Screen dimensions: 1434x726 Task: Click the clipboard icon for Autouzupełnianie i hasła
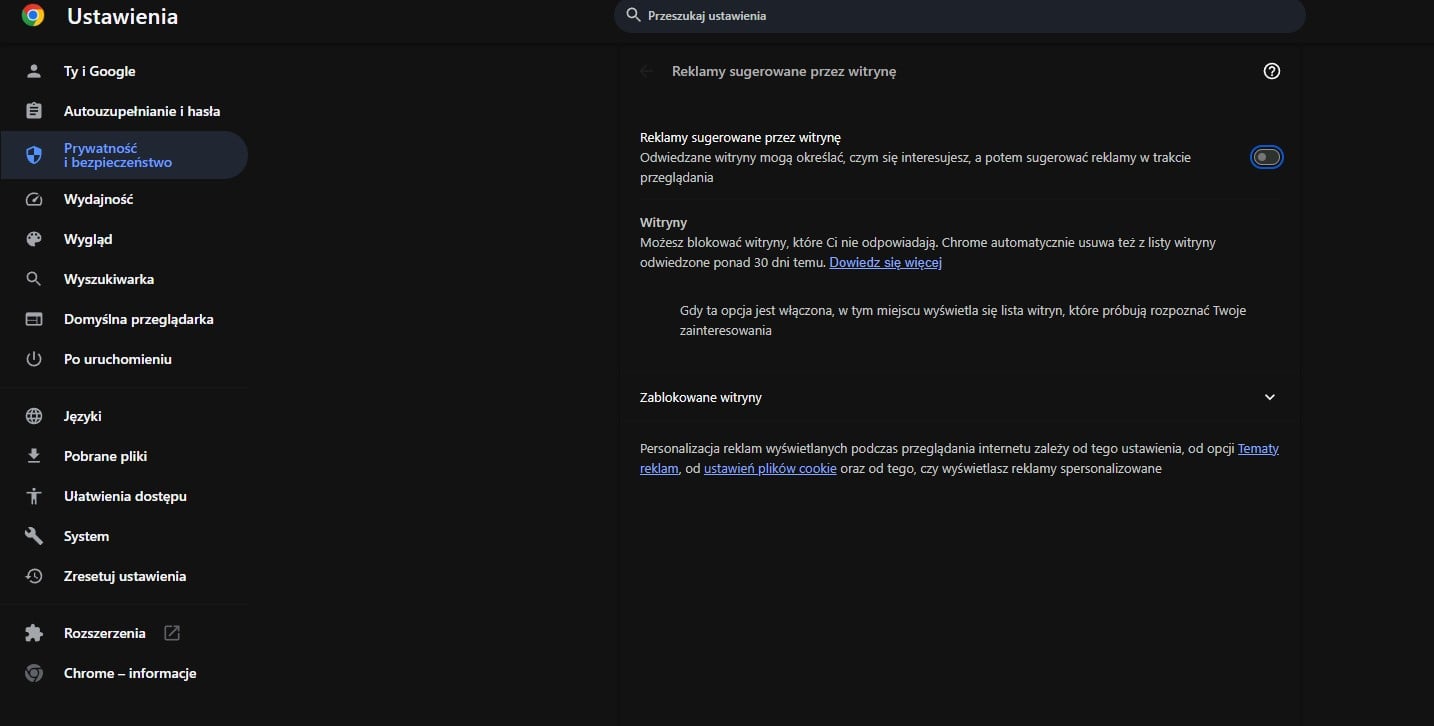34,111
